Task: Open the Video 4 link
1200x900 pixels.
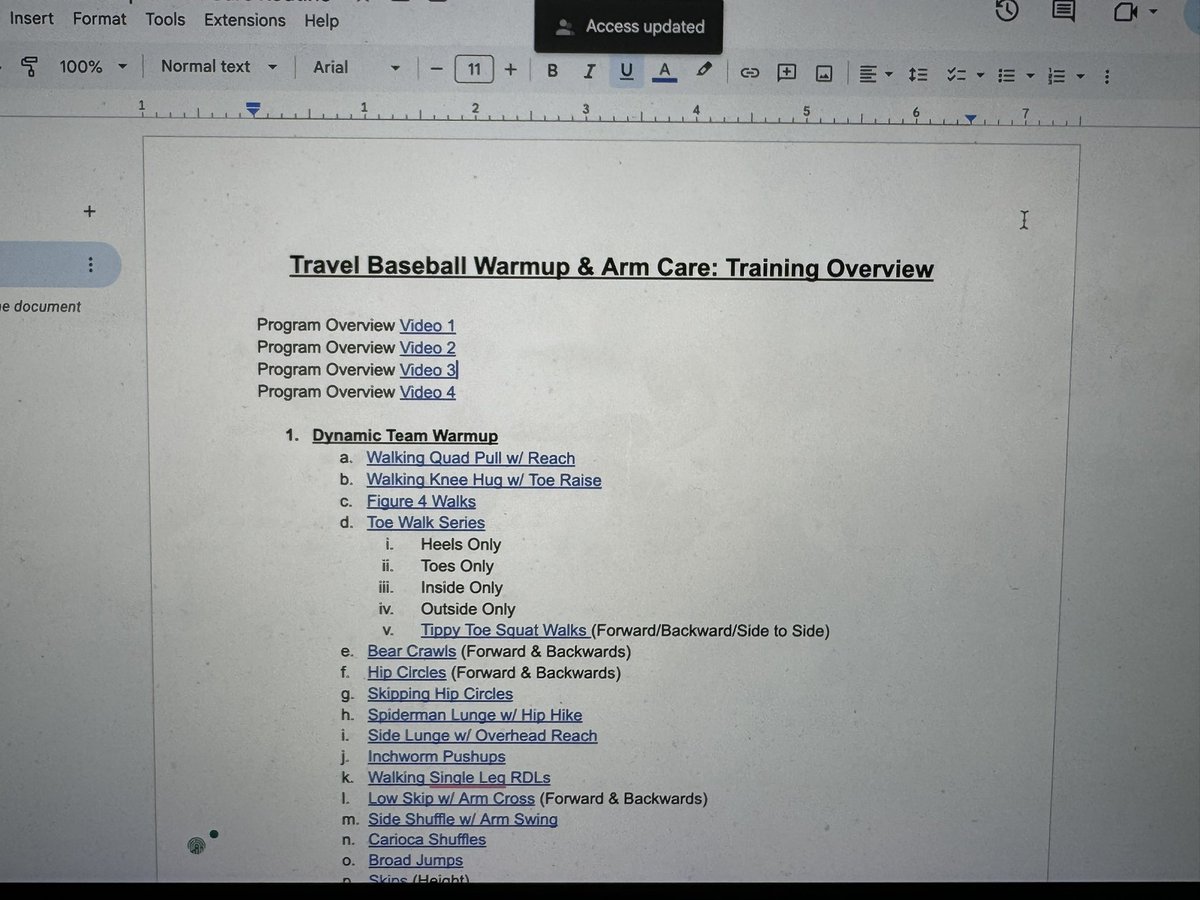Action: (x=428, y=392)
